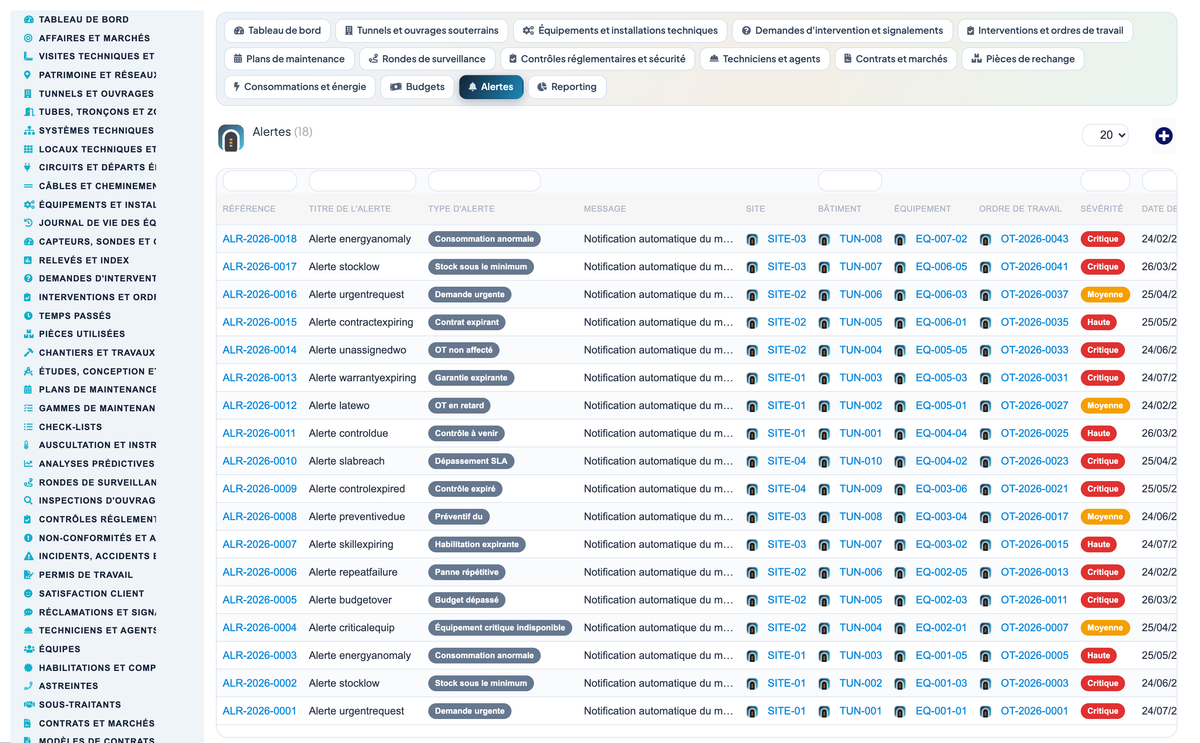Sort by the Sévérité column header
The width and height of the screenshot is (1200, 743).
point(1102,209)
